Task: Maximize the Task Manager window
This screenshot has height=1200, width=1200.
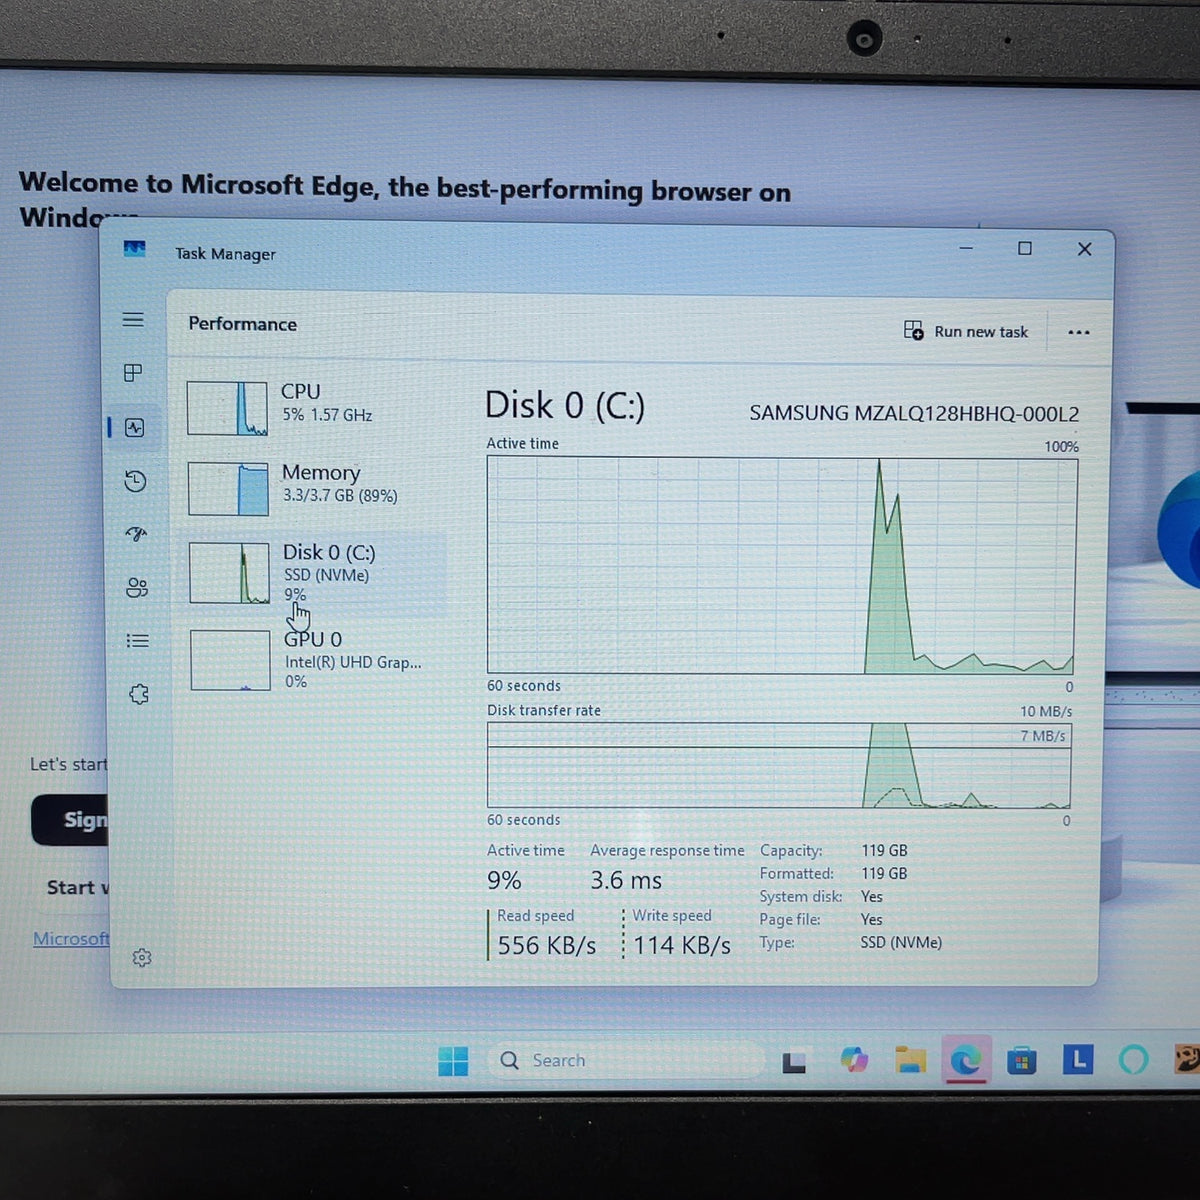Action: pos(1024,248)
